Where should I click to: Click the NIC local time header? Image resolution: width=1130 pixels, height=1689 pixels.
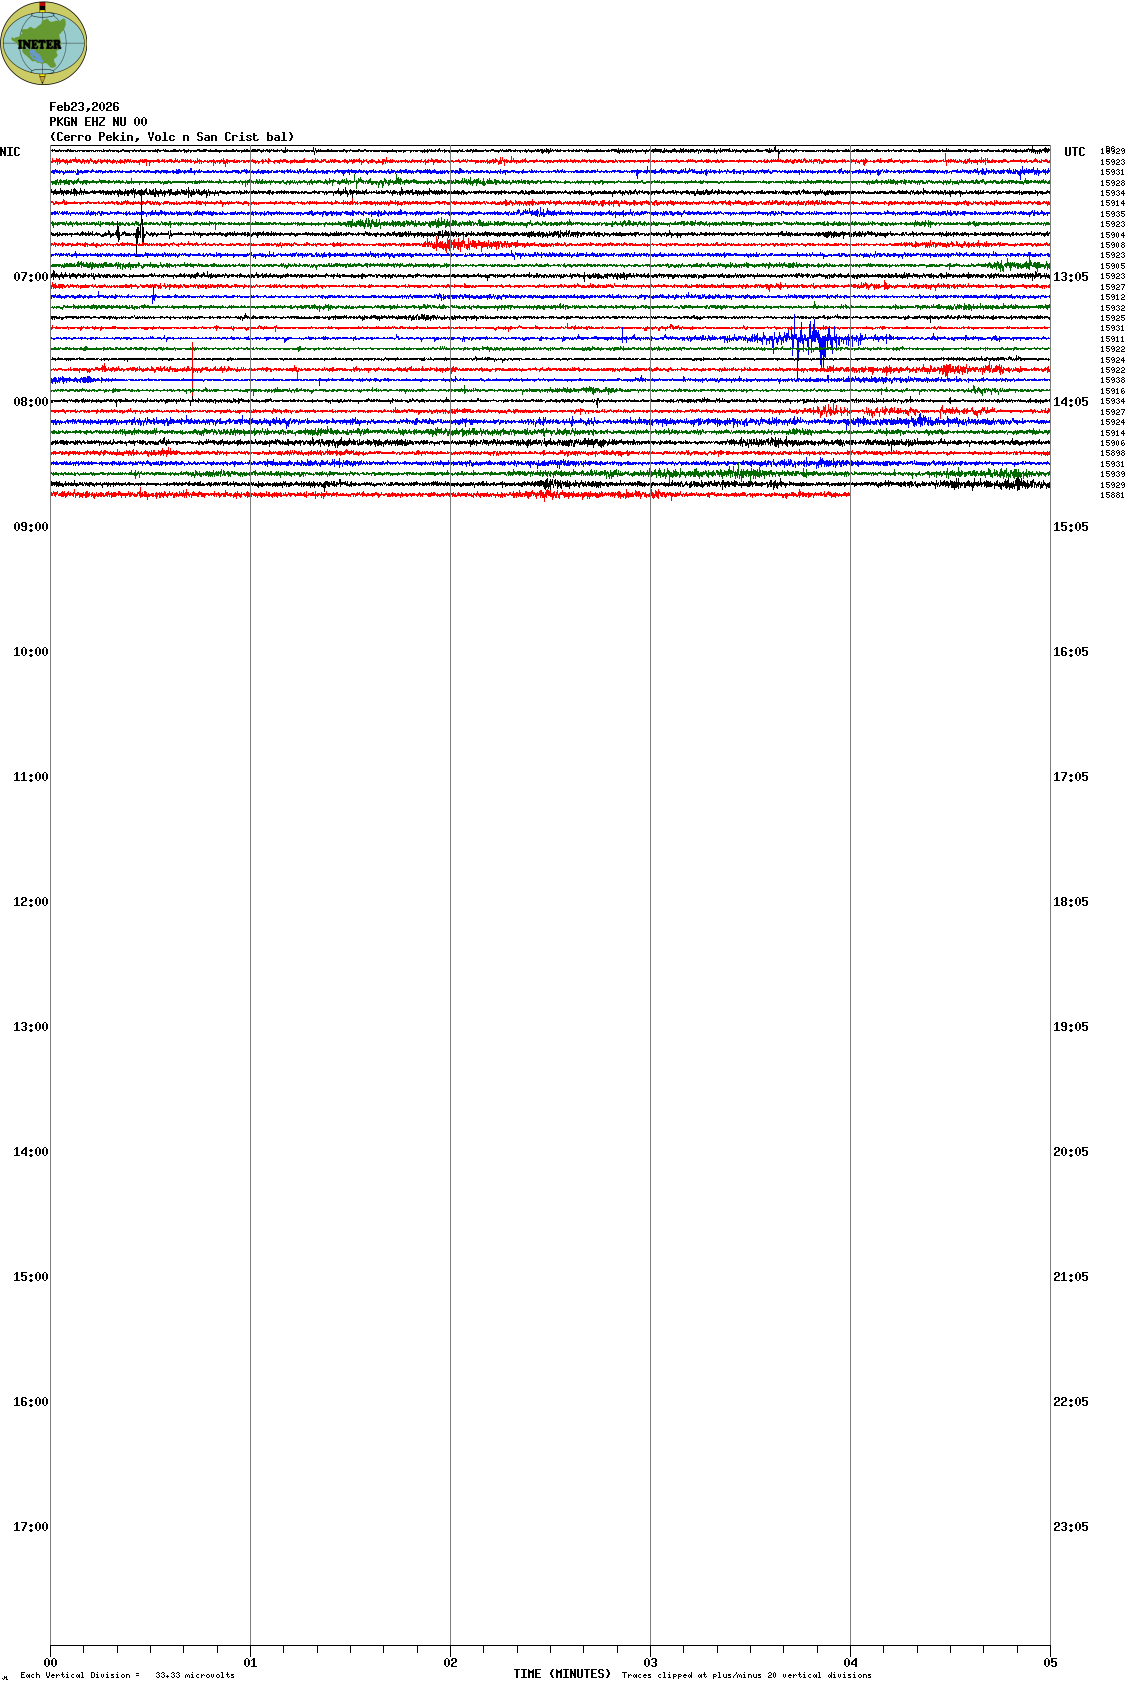coord(10,152)
